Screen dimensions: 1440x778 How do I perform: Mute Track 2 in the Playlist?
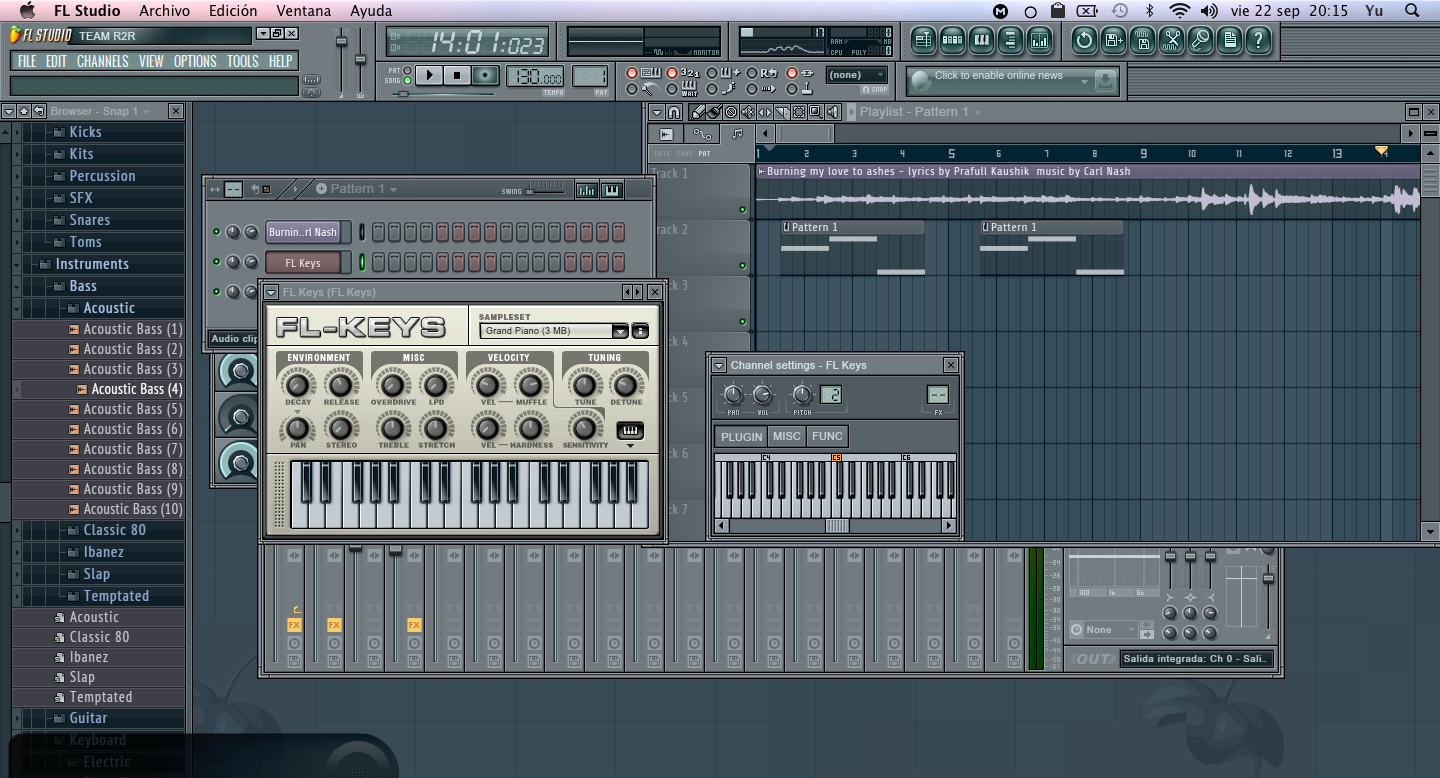point(742,266)
